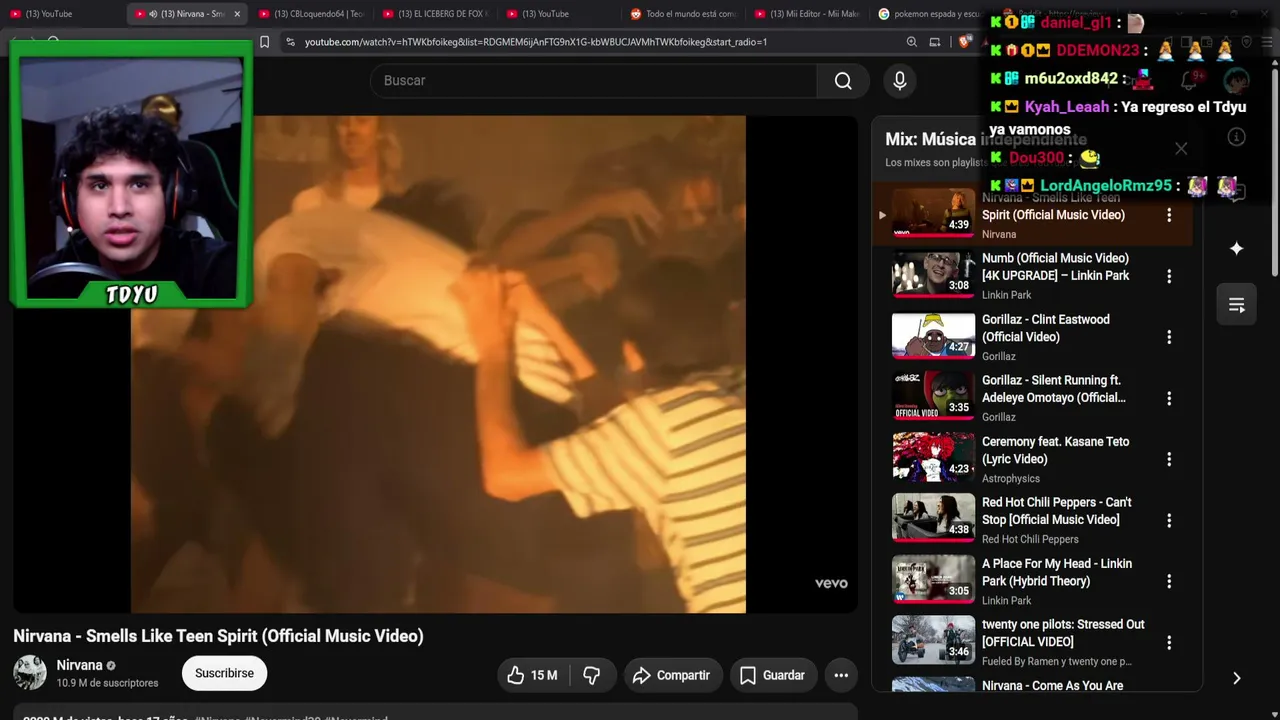Subscribe with the Suscribirse button
Screen dimensions: 1280x720
[x=224, y=673]
